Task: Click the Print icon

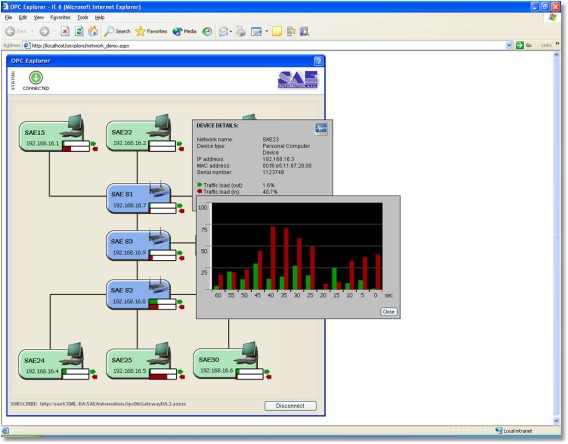Action: 241,32
